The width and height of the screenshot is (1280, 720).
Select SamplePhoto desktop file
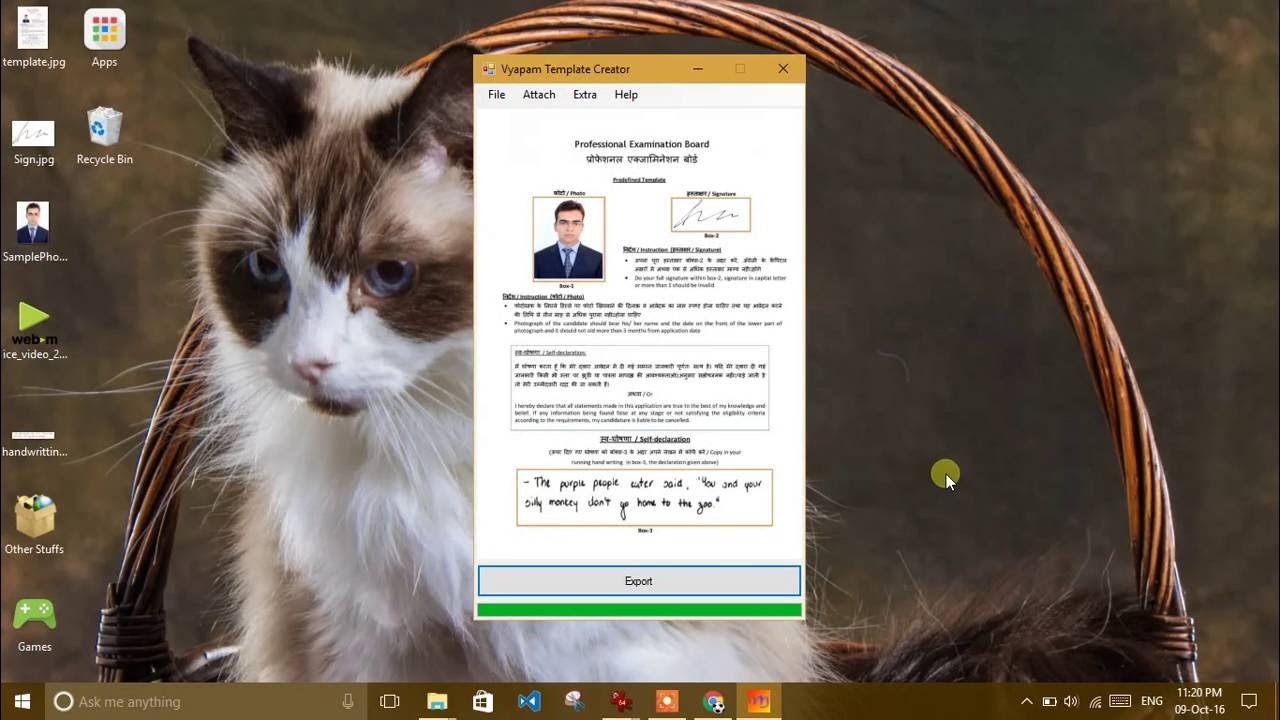coord(34,232)
